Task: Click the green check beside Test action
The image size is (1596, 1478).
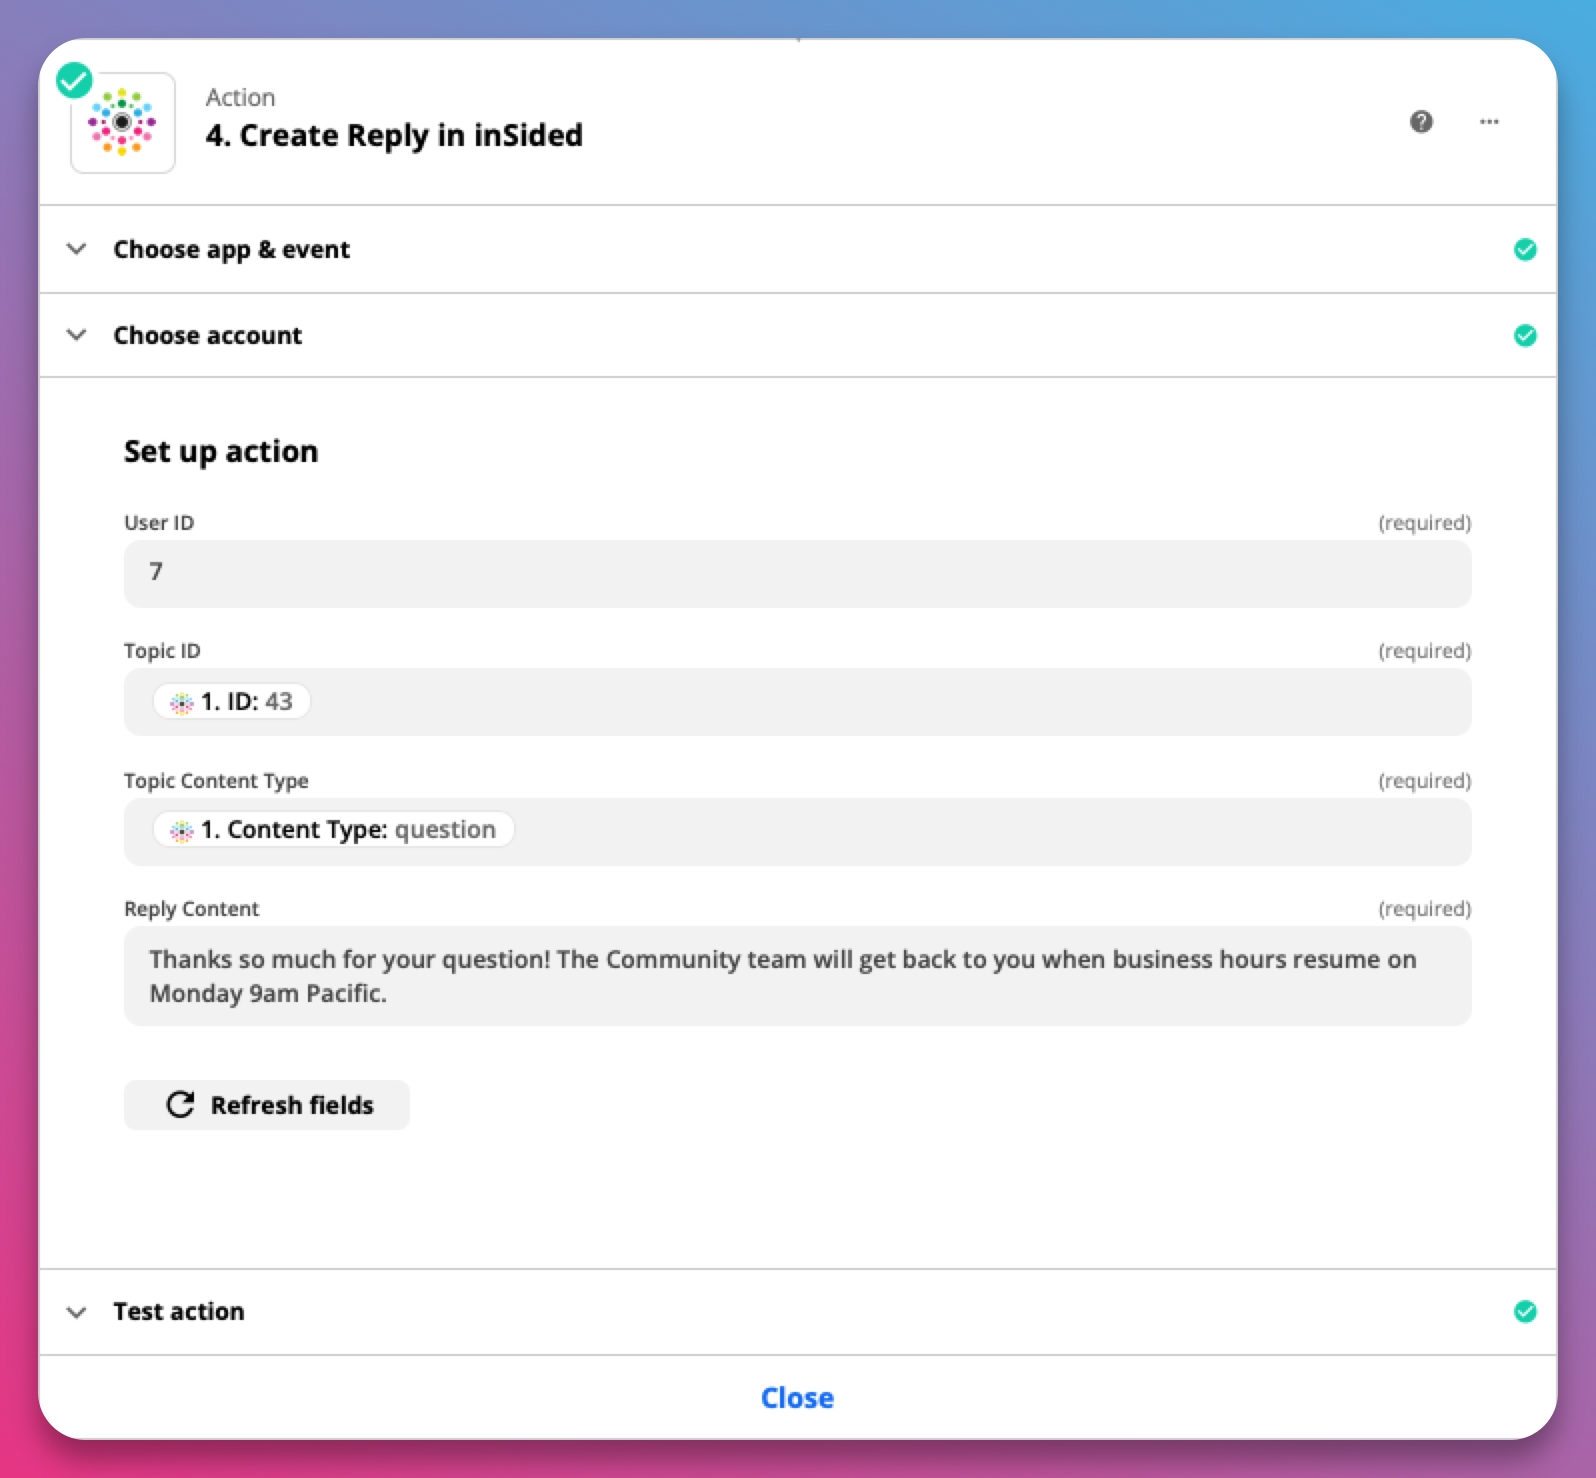Action: [1525, 1311]
